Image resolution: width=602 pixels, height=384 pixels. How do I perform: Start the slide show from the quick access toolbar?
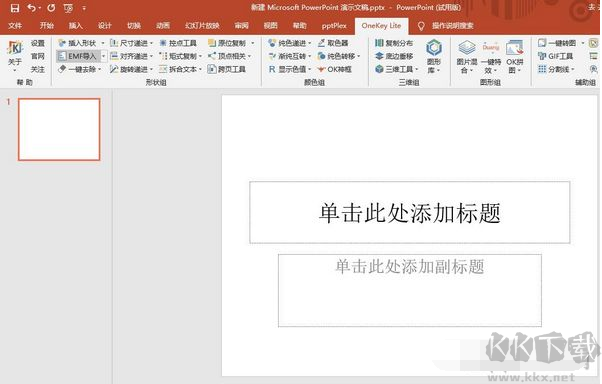68,8
